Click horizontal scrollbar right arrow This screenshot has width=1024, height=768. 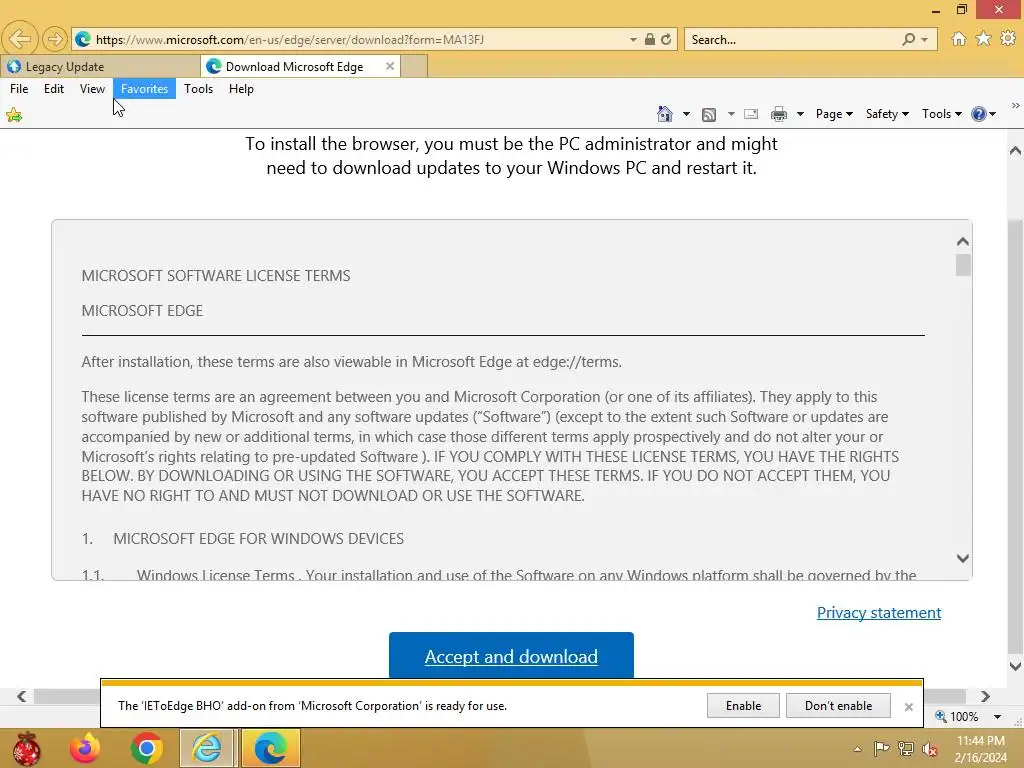985,697
